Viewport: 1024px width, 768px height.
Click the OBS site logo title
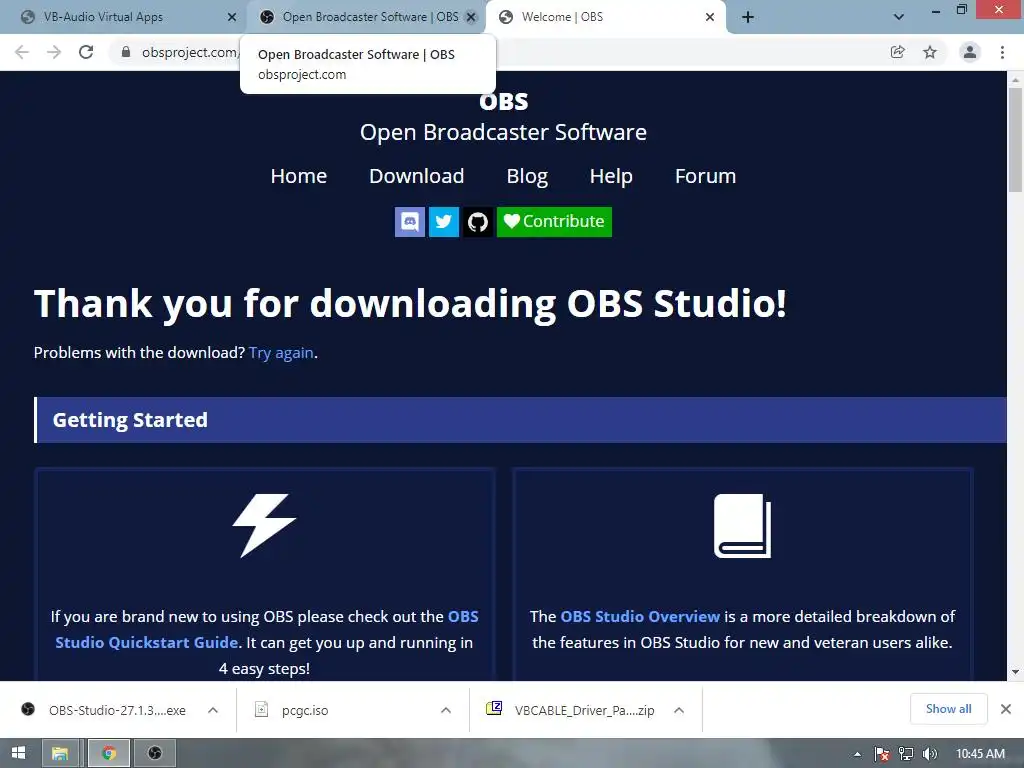pos(504,102)
